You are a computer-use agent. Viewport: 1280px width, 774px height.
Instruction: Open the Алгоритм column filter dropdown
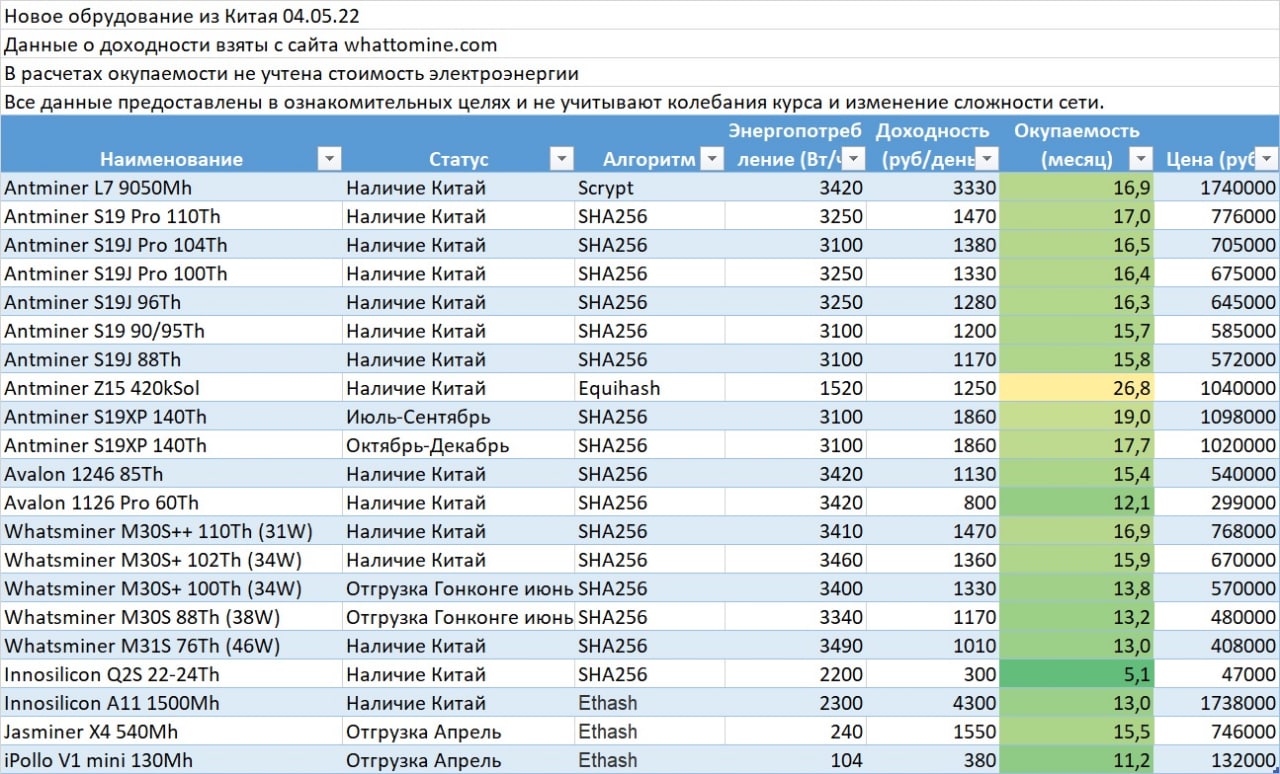[712, 159]
